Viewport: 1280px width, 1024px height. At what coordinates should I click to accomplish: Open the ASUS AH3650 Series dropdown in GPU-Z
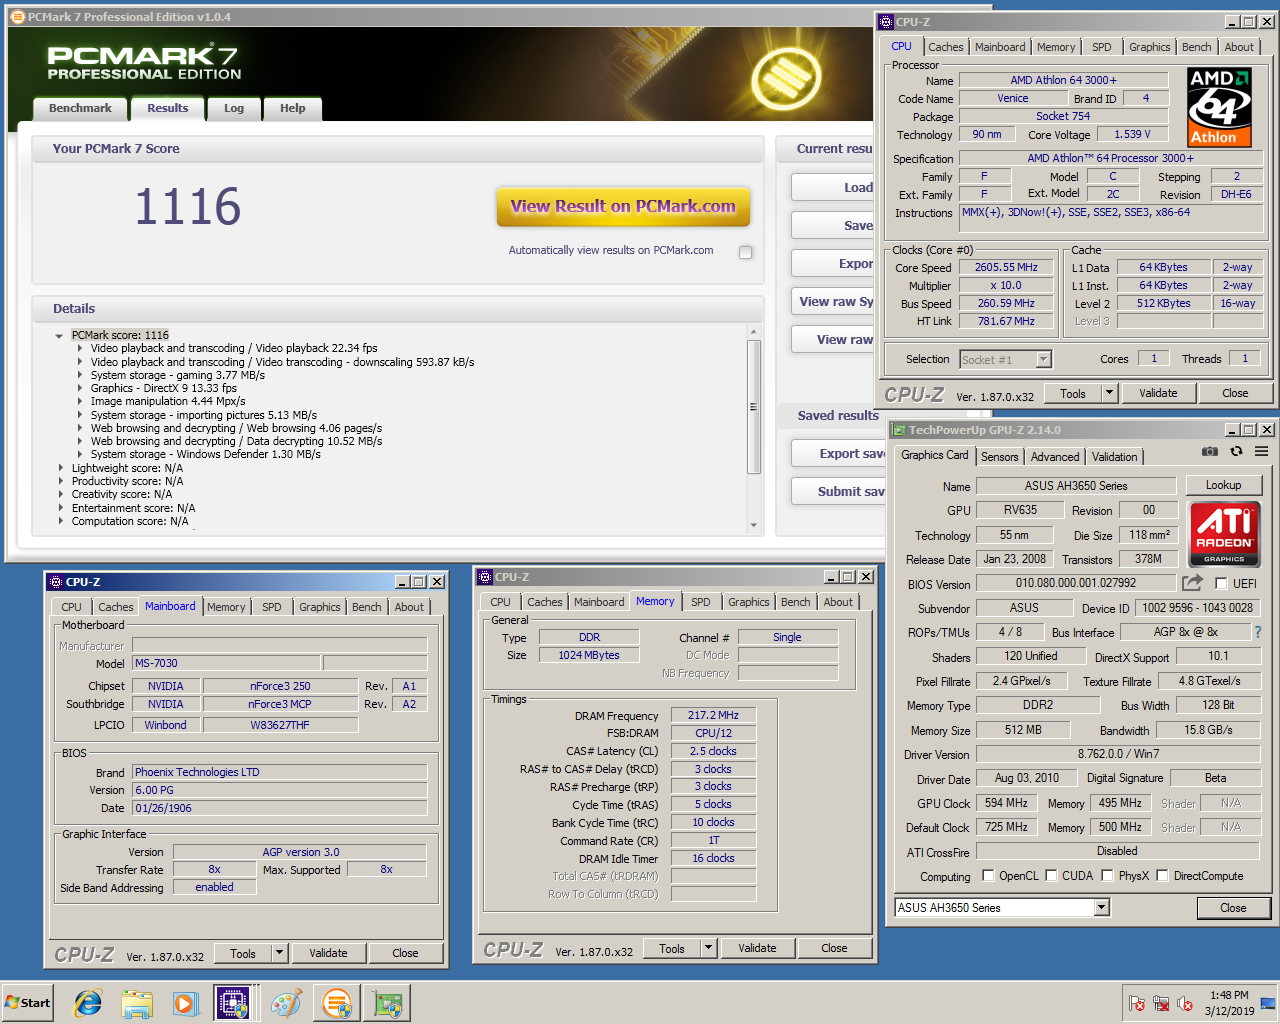coord(1101,908)
